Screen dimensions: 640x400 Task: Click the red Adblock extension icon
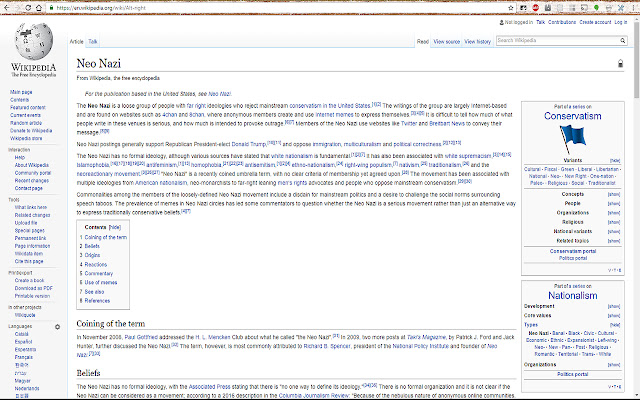coord(536,8)
